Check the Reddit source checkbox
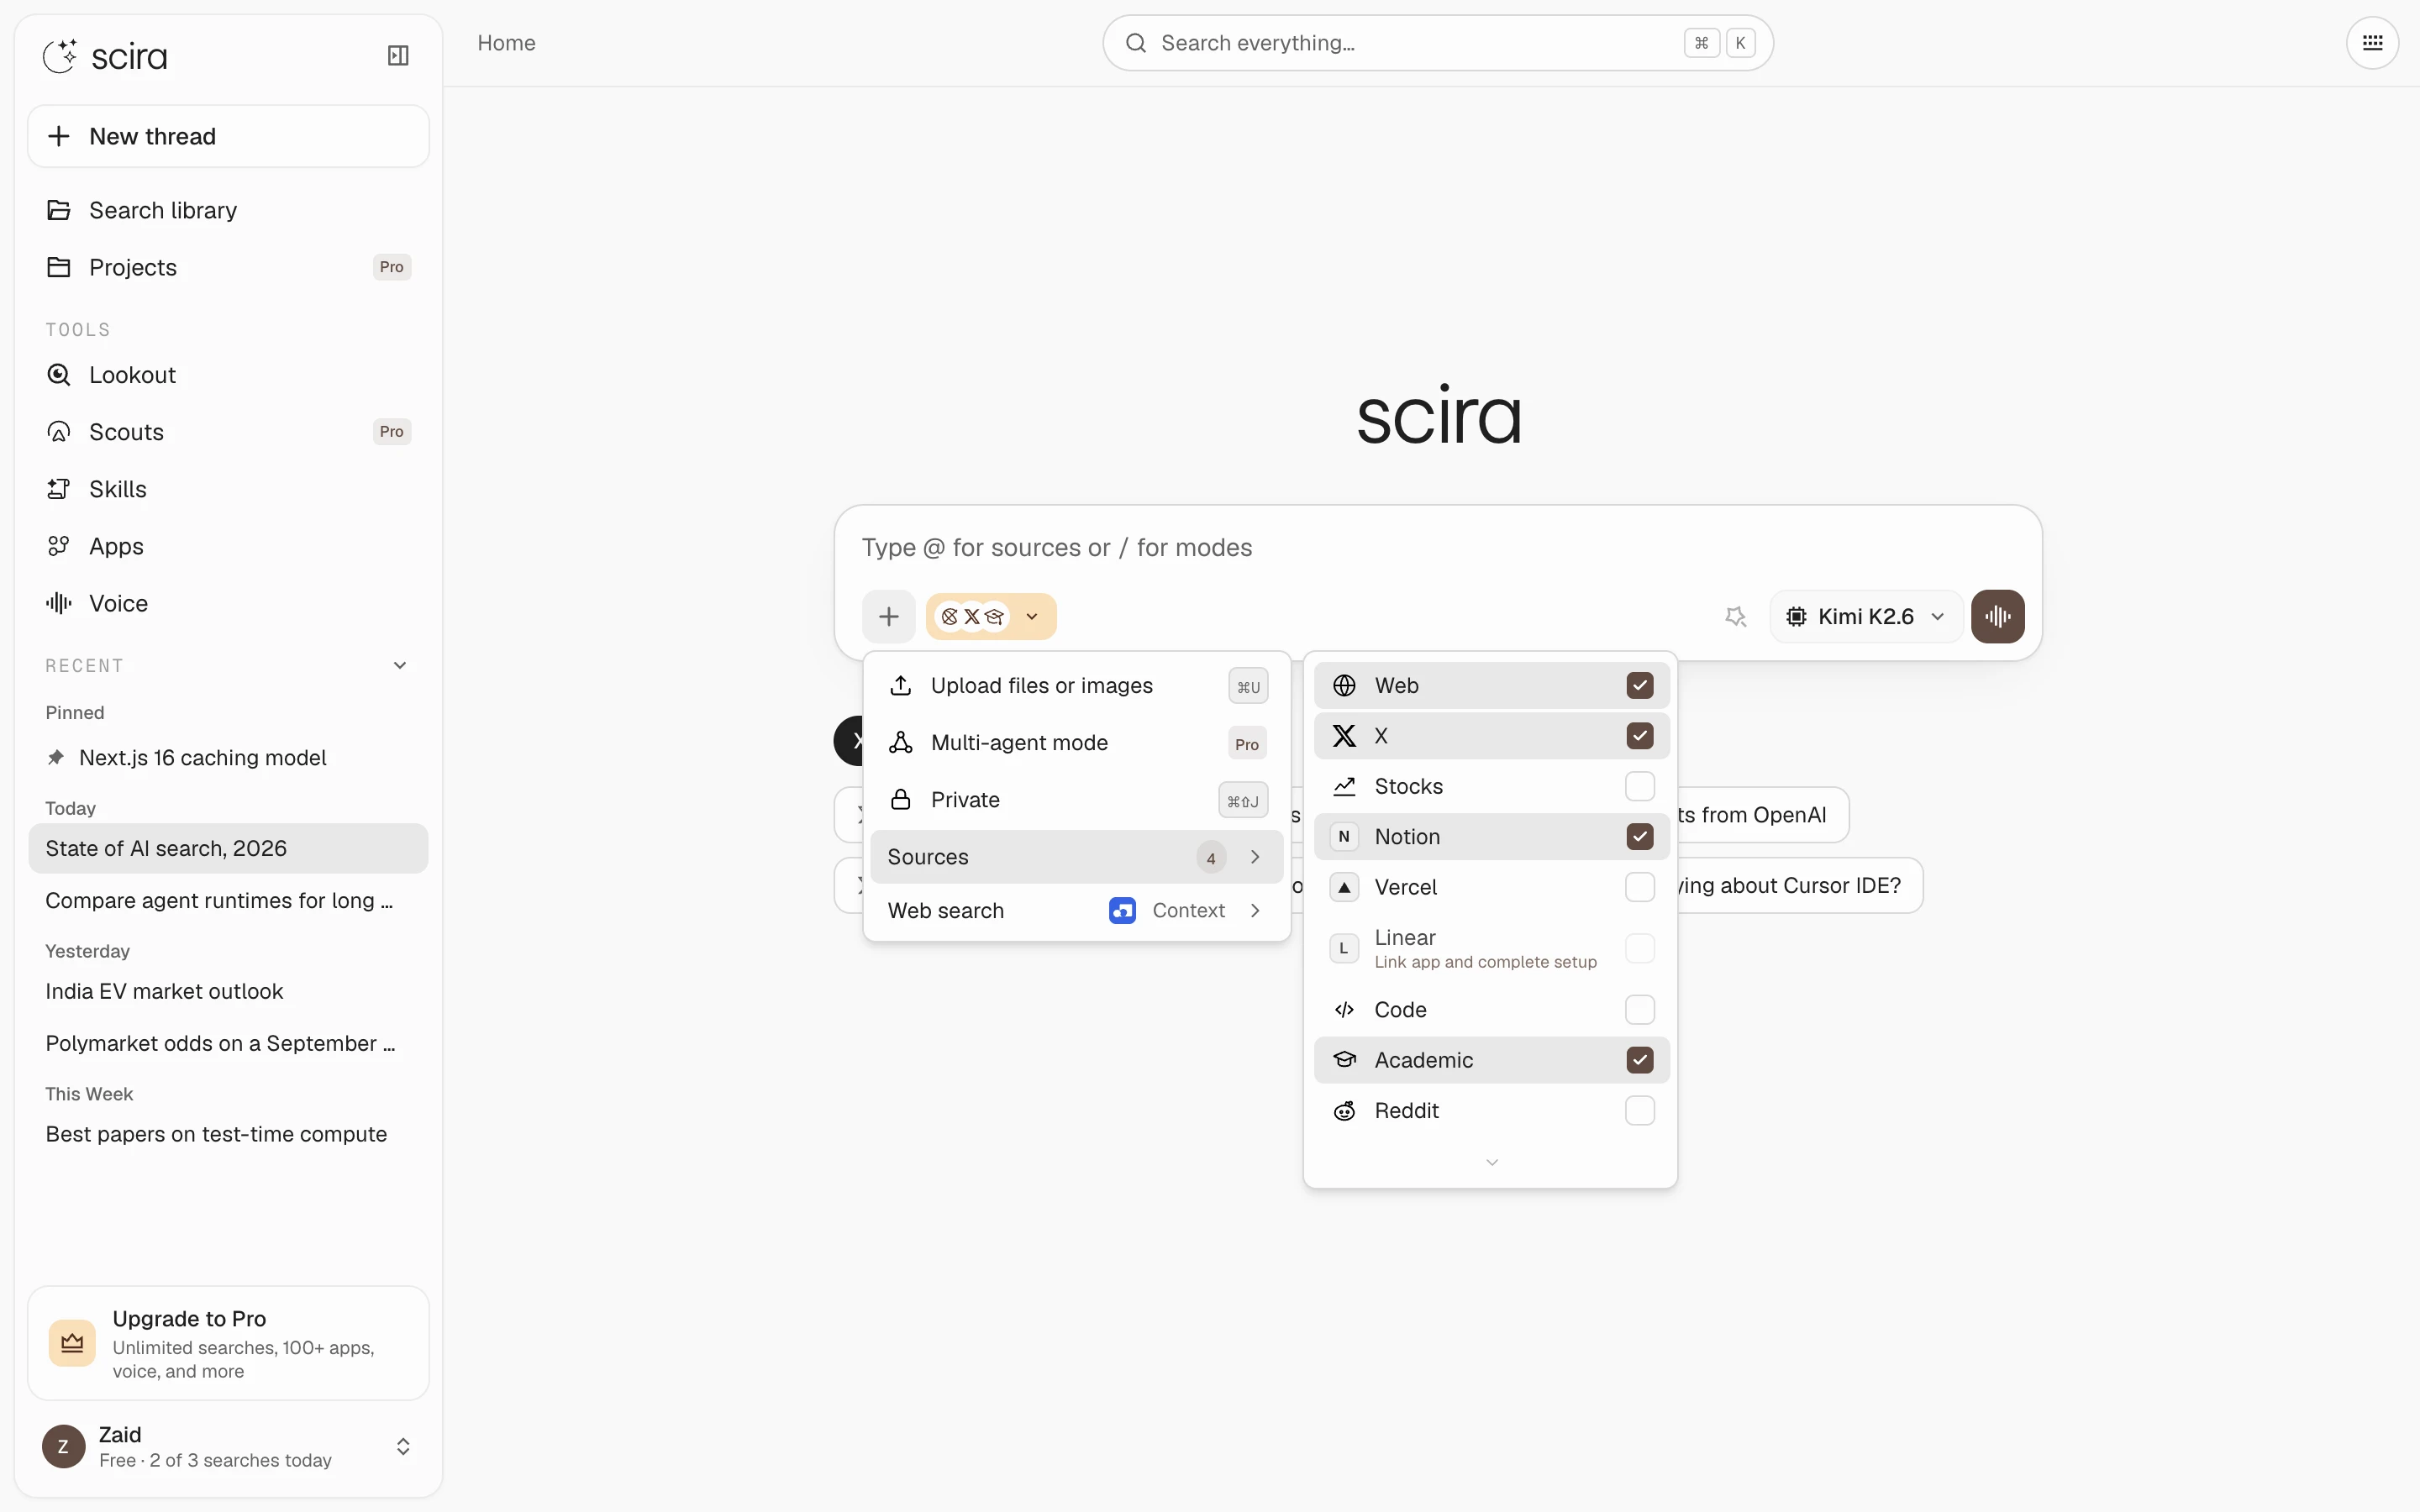This screenshot has height=1512, width=2420. [x=1640, y=1111]
